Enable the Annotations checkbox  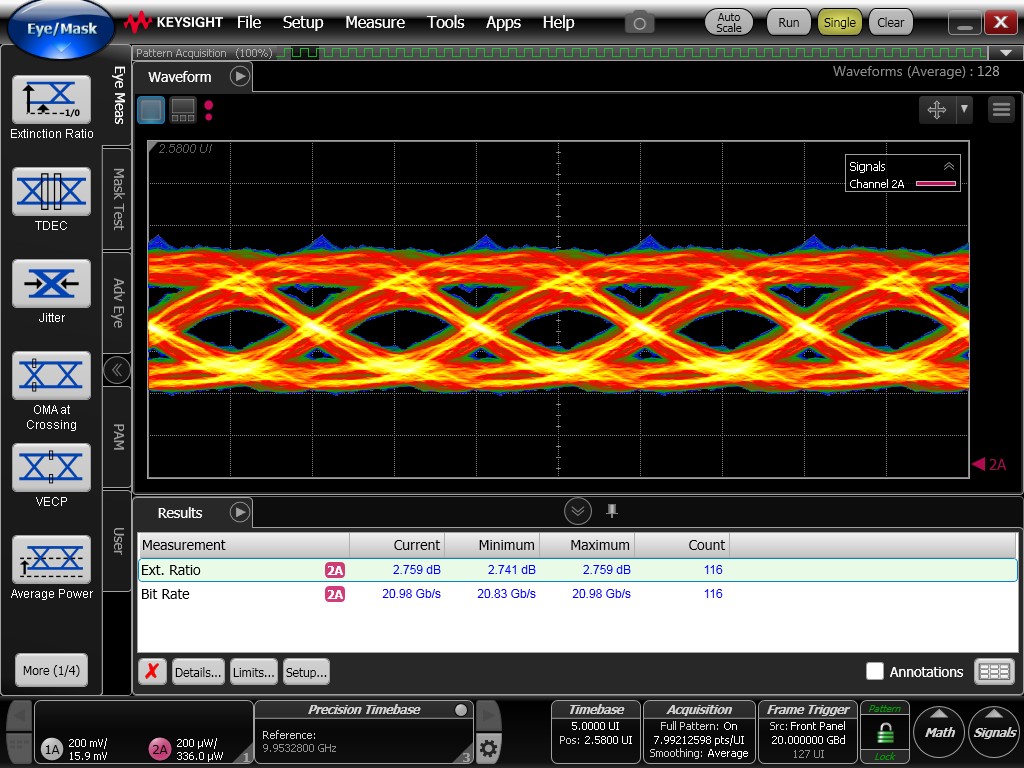click(x=875, y=672)
